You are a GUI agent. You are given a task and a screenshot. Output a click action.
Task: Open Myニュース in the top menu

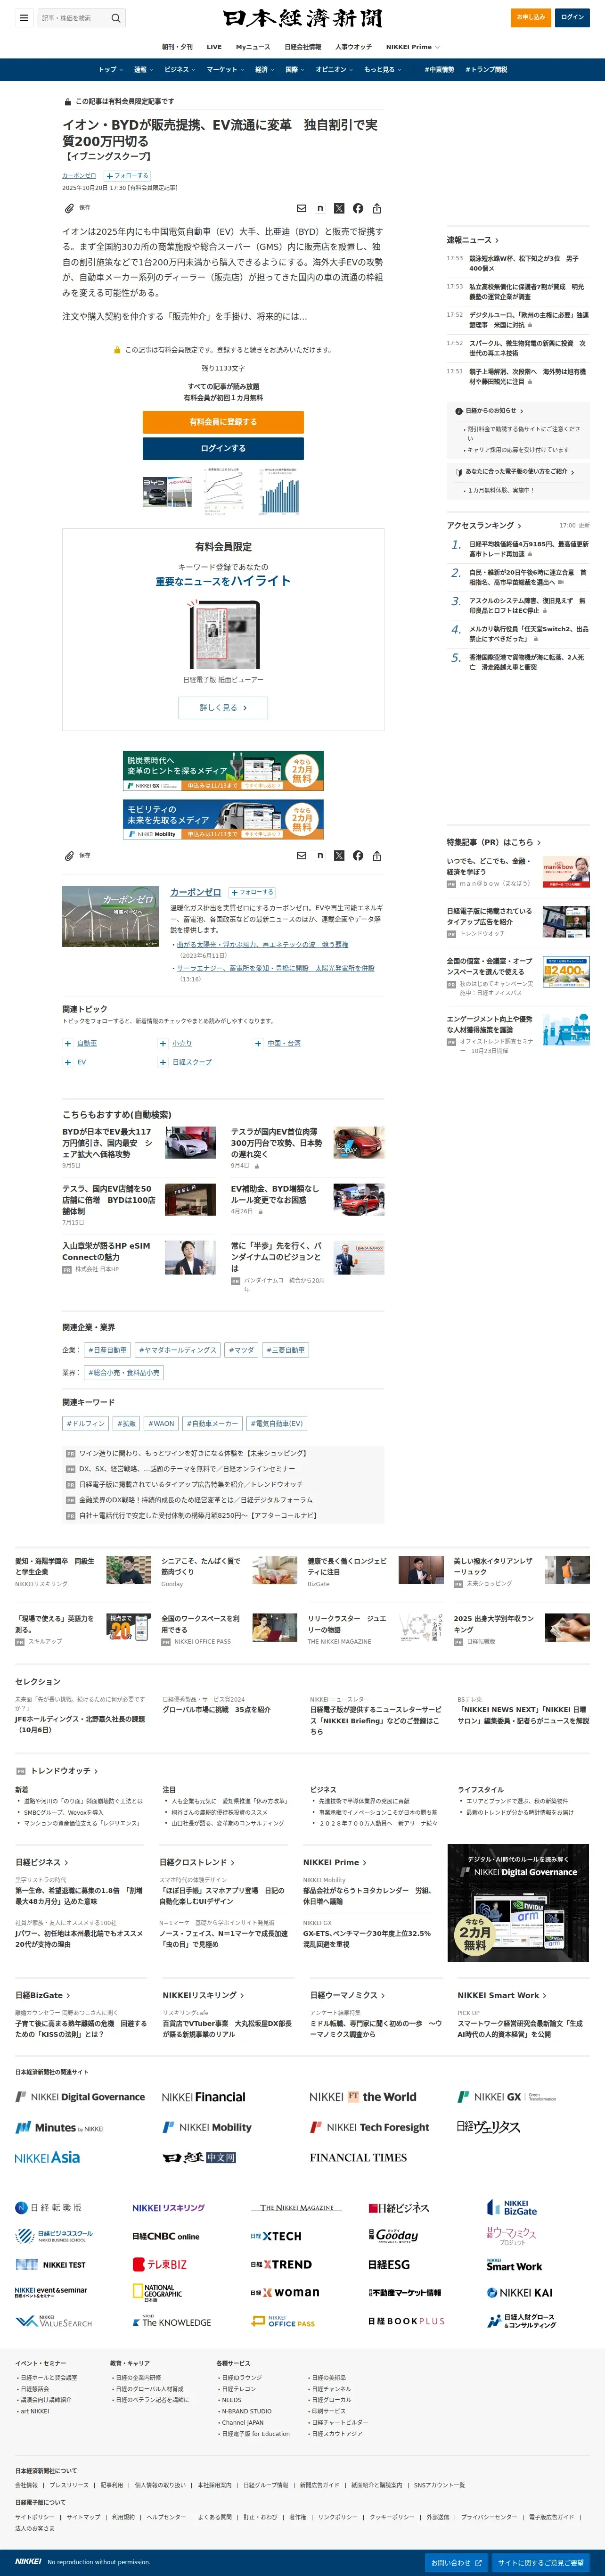[253, 47]
